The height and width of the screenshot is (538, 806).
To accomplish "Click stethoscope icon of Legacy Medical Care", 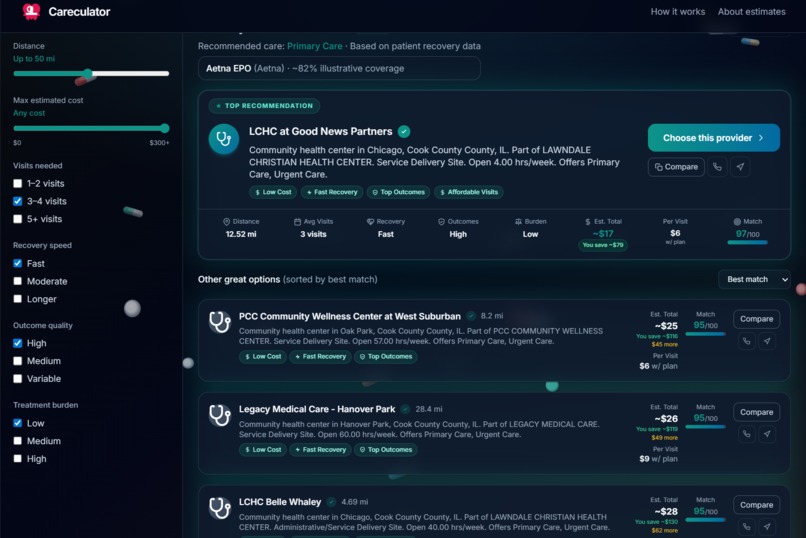I will 219,415.
